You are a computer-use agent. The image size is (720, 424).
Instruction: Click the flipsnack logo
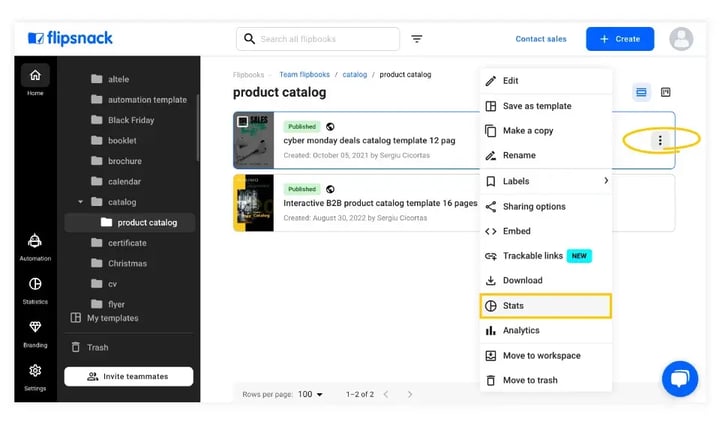[70, 38]
